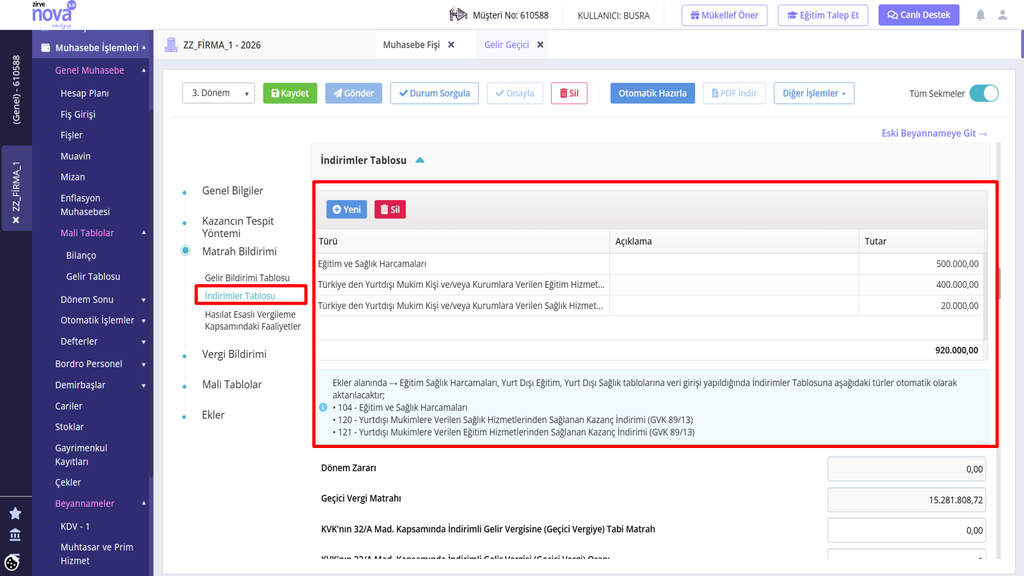Expand the Otomatik İşlemler submenu
The height and width of the screenshot is (576, 1024).
click(144, 321)
